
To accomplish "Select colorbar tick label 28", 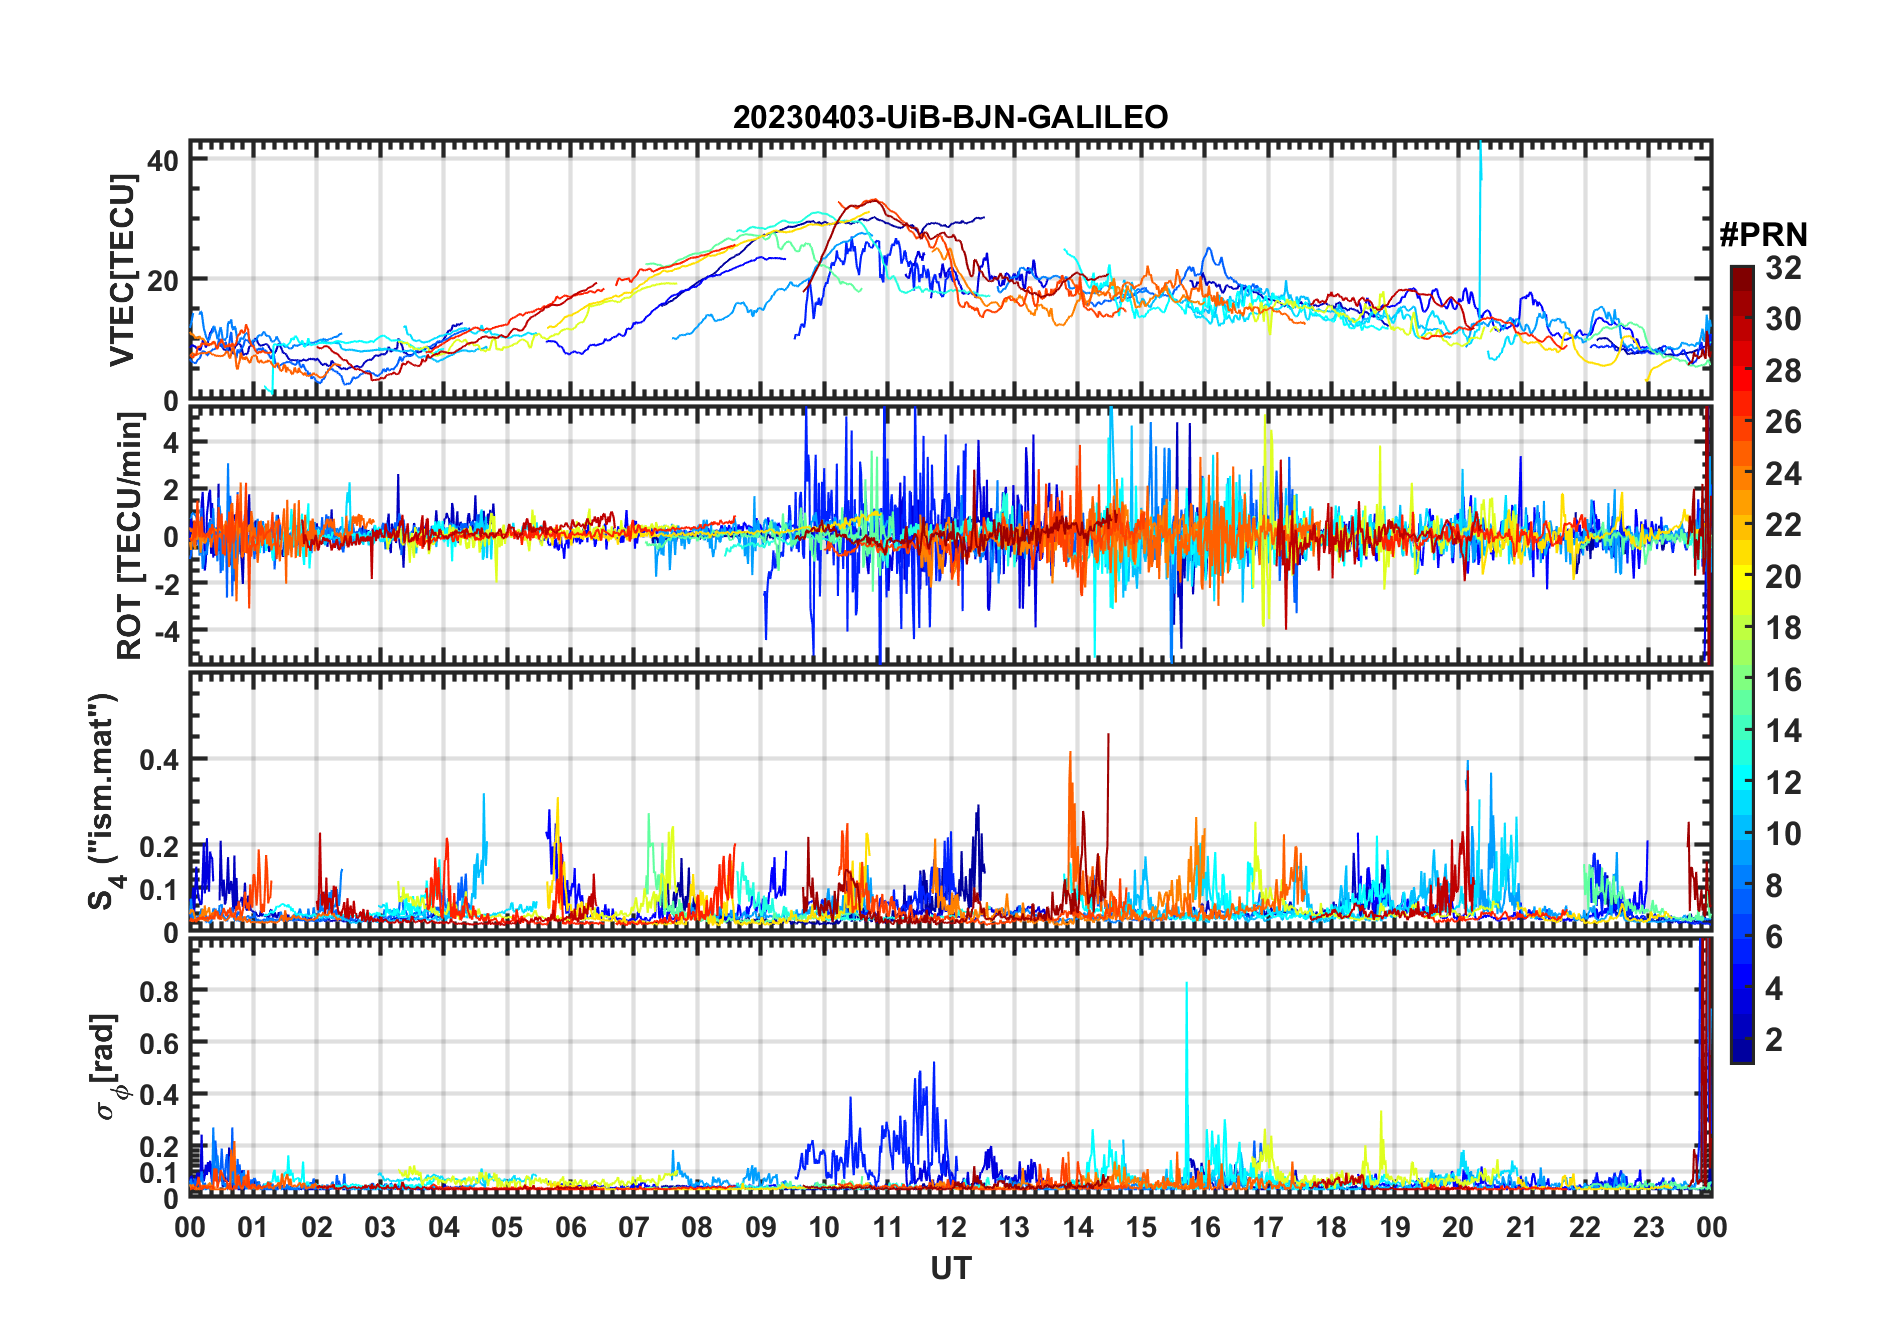I will click(x=1783, y=371).
